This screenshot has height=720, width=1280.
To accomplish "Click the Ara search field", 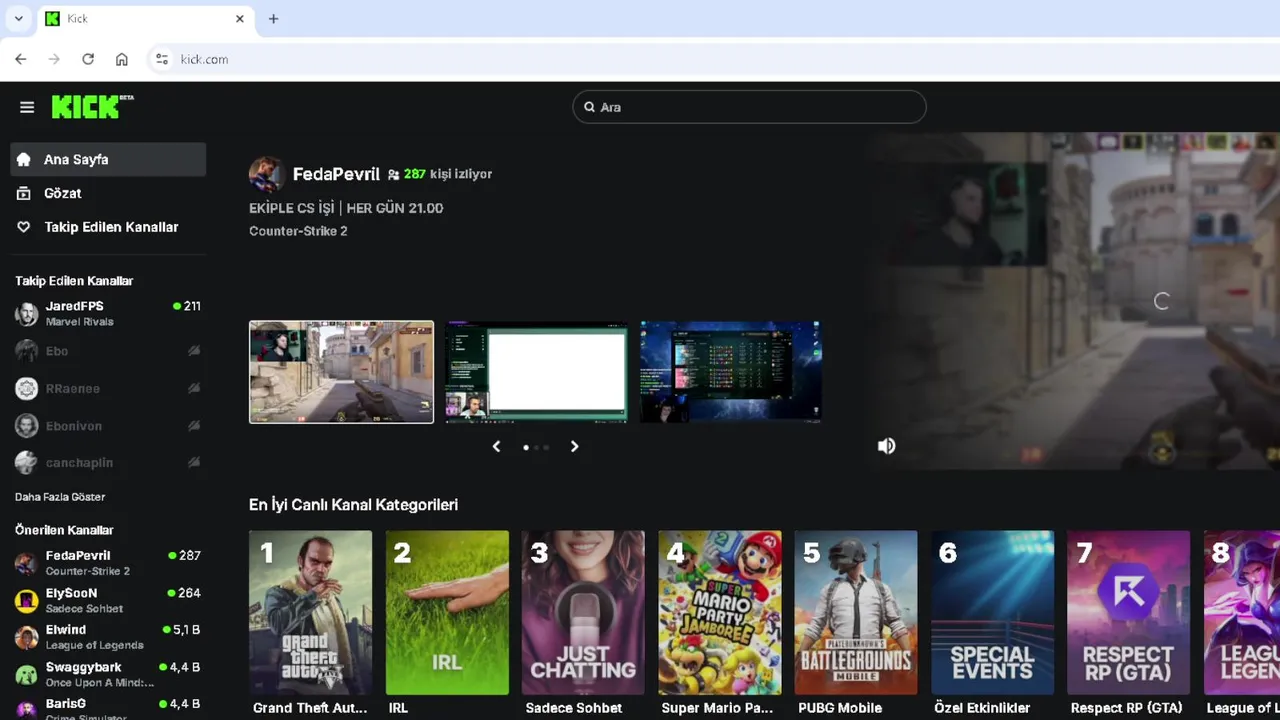I will point(749,107).
